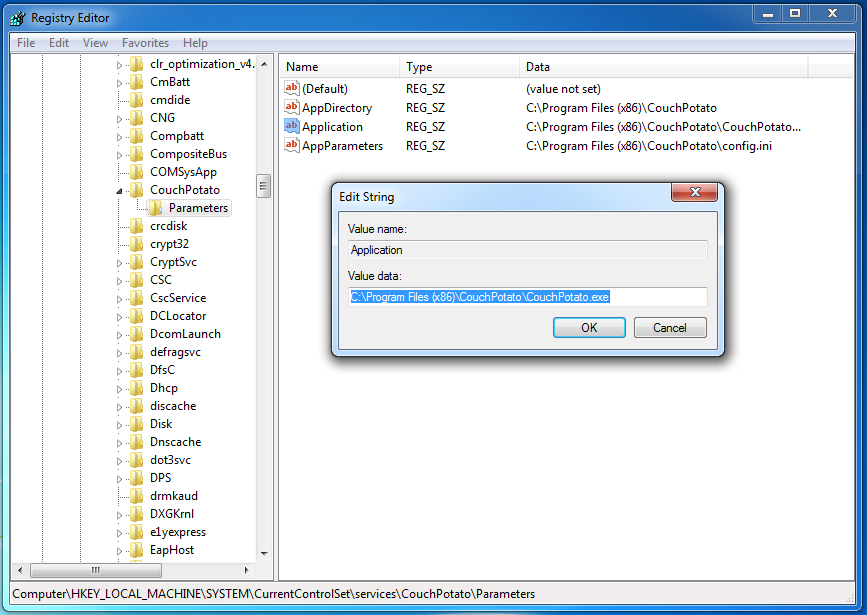
Task: Click the CNG folder icon
Action: pos(137,118)
